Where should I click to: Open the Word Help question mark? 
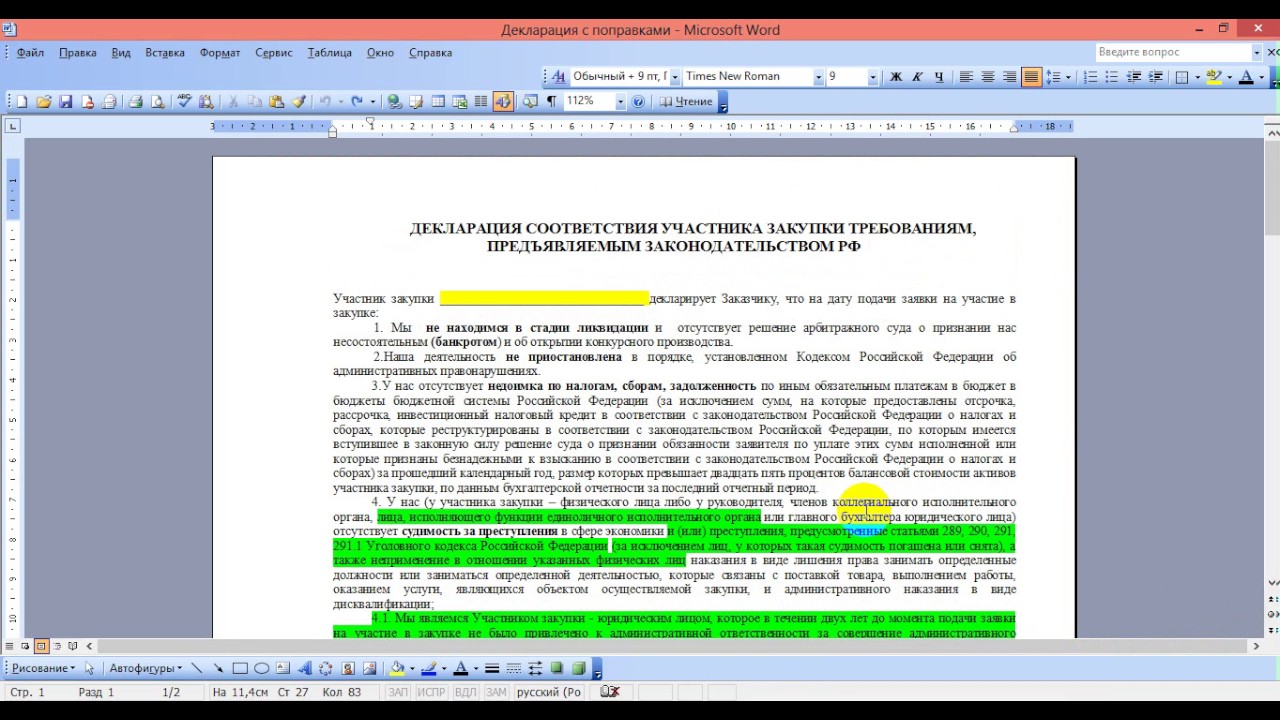tap(639, 101)
